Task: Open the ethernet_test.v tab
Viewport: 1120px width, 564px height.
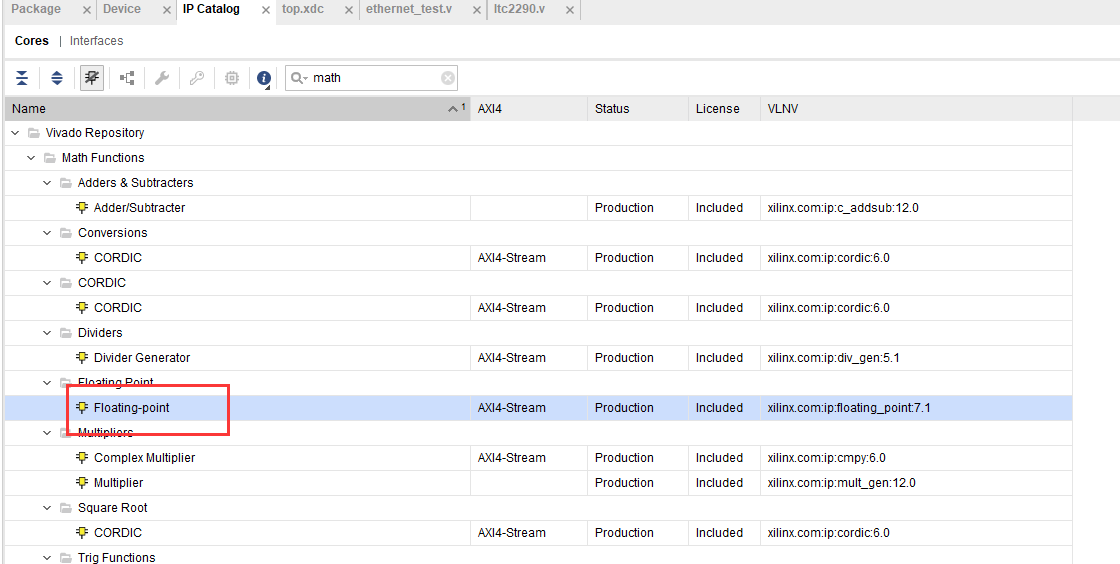Action: click(x=409, y=9)
